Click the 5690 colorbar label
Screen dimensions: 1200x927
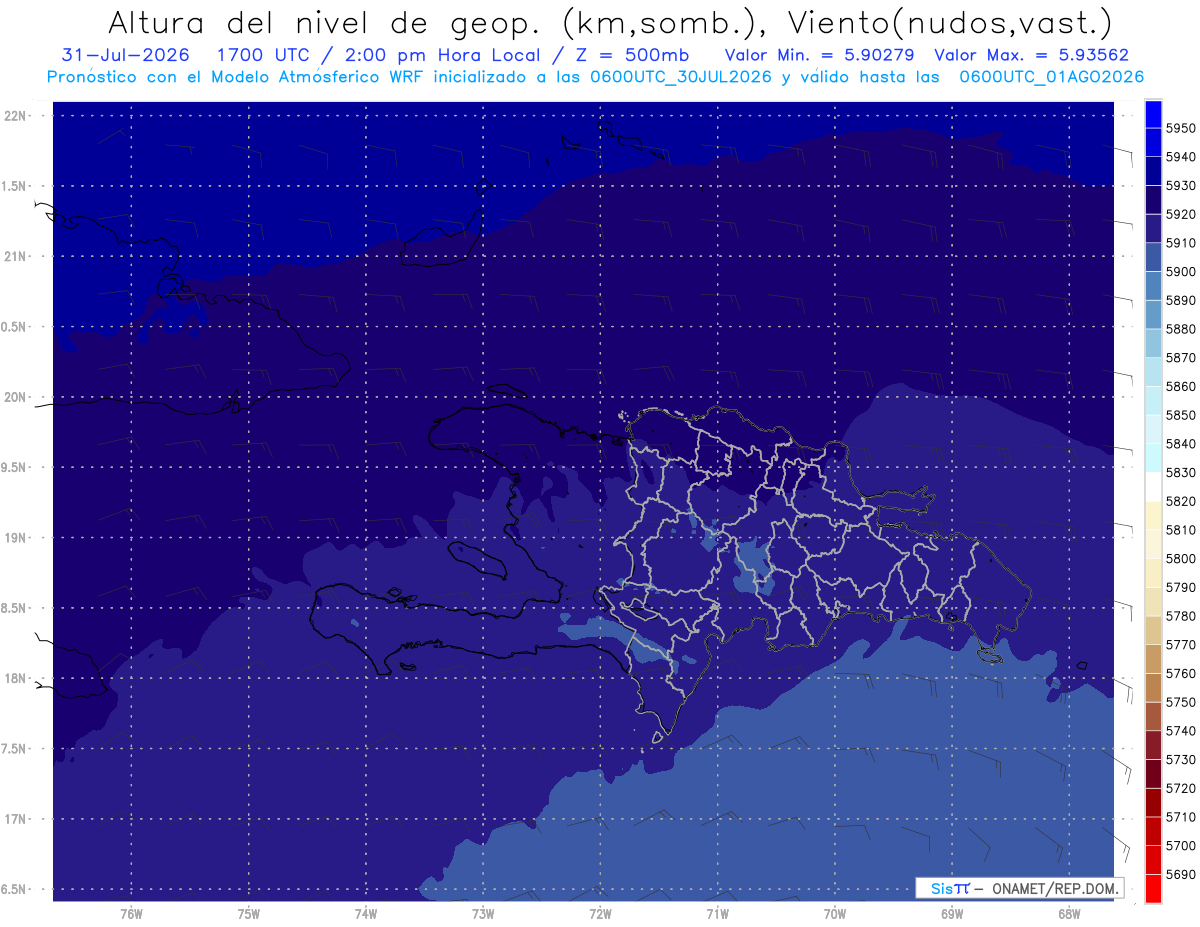(1181, 874)
